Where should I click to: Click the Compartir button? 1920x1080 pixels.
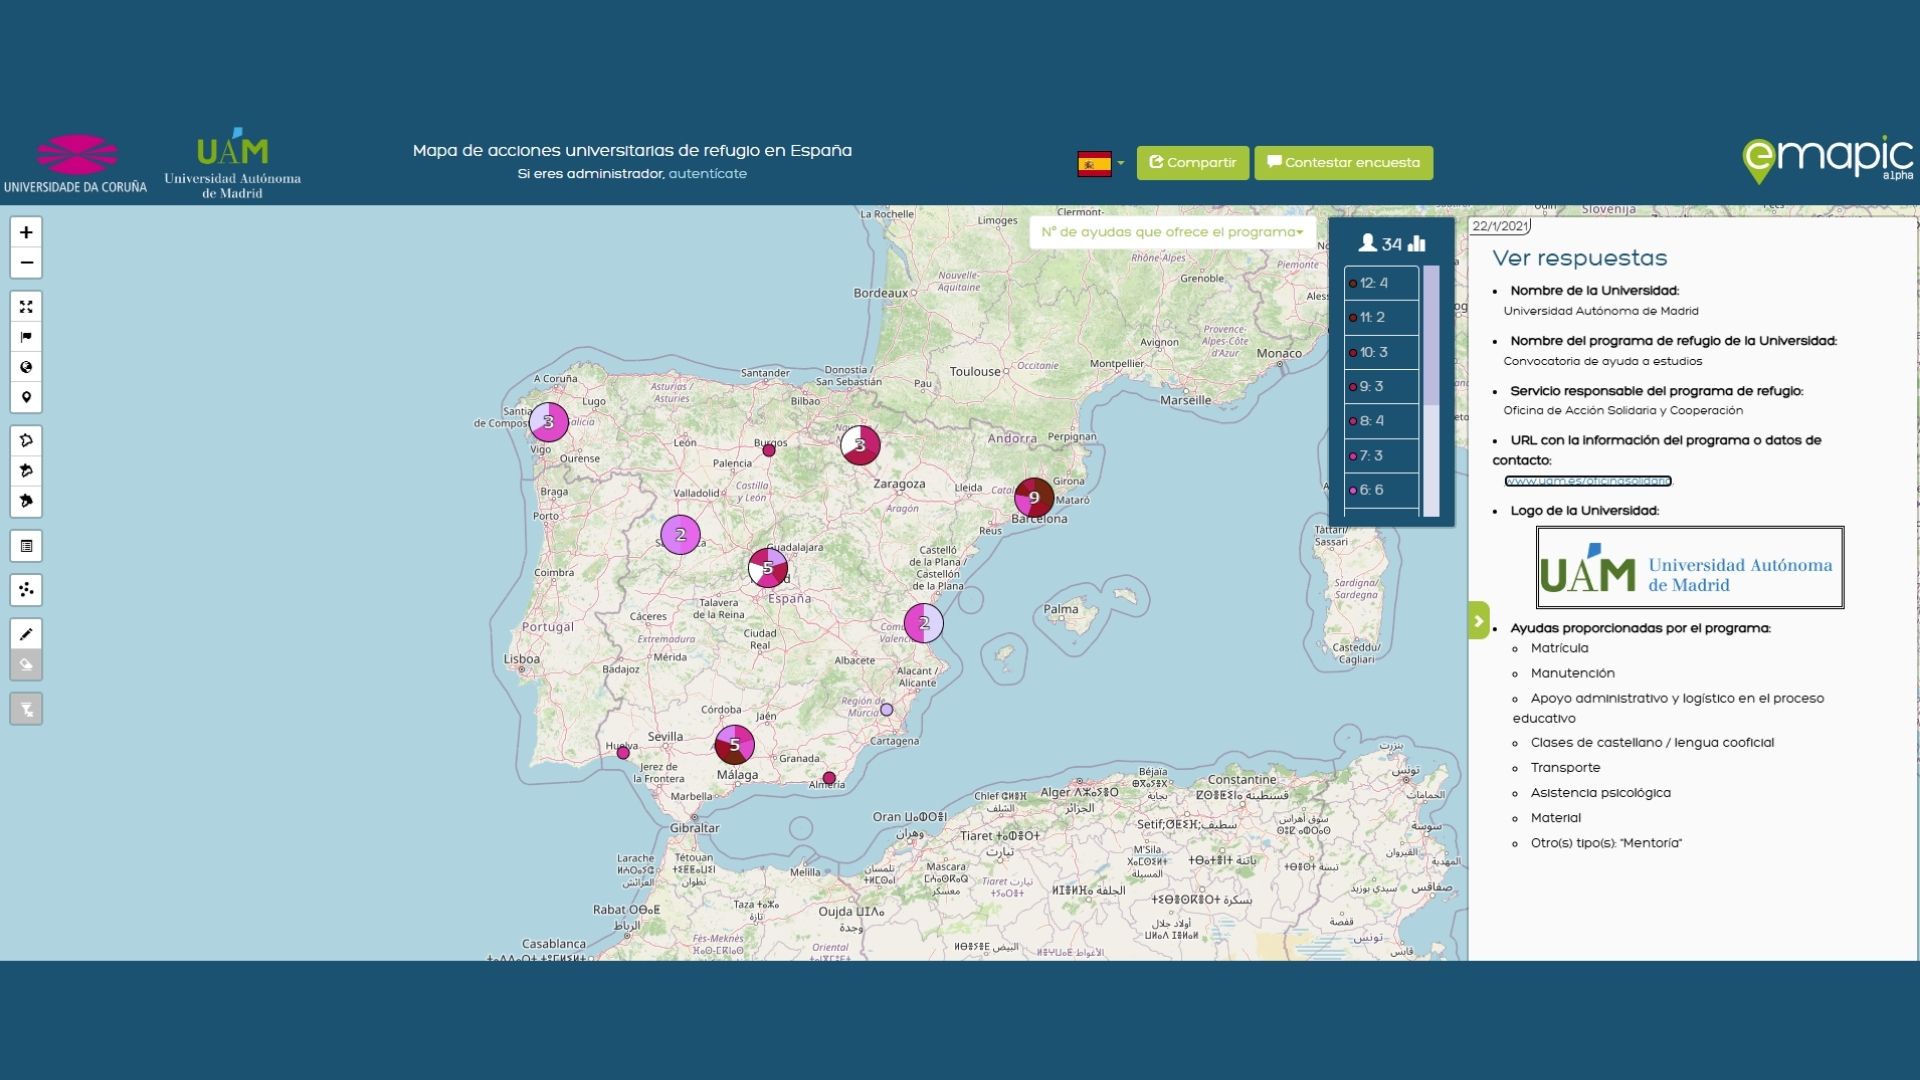(1192, 163)
